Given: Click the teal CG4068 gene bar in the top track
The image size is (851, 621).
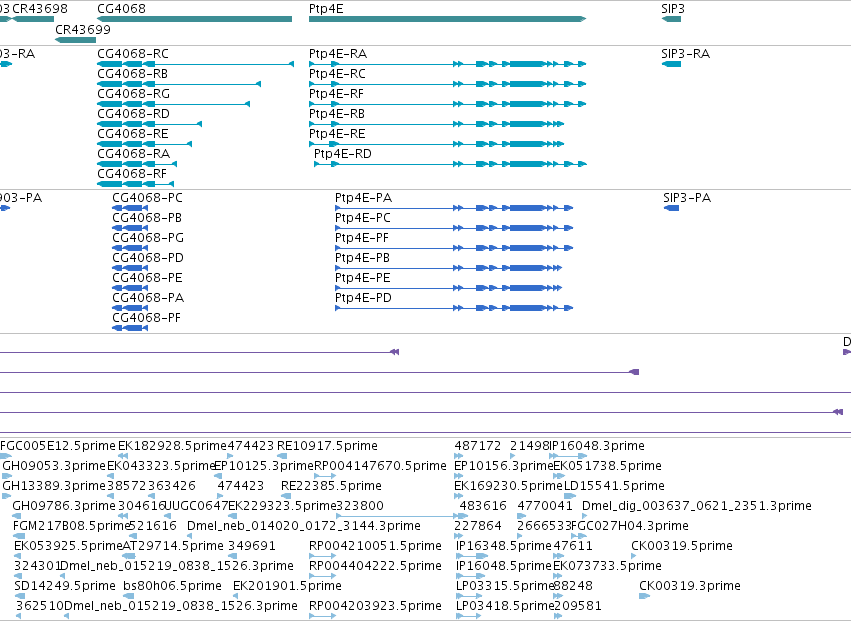Looking at the screenshot, I should 194,19.
